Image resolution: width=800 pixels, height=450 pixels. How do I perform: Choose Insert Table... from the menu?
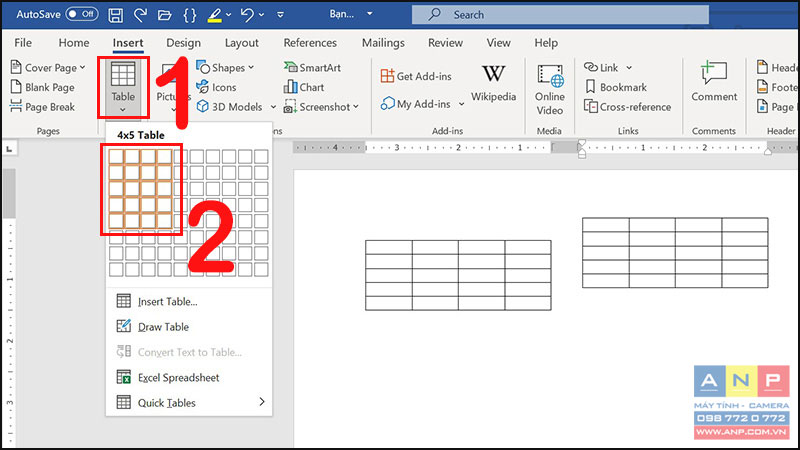[189, 302]
